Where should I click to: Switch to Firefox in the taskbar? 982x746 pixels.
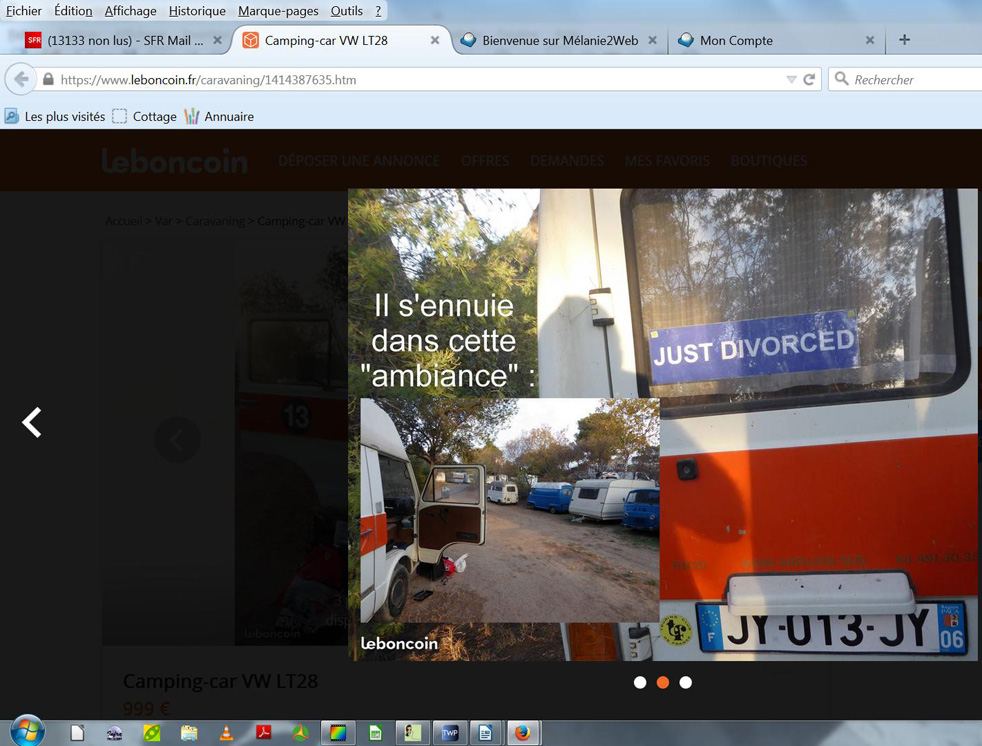point(523,732)
